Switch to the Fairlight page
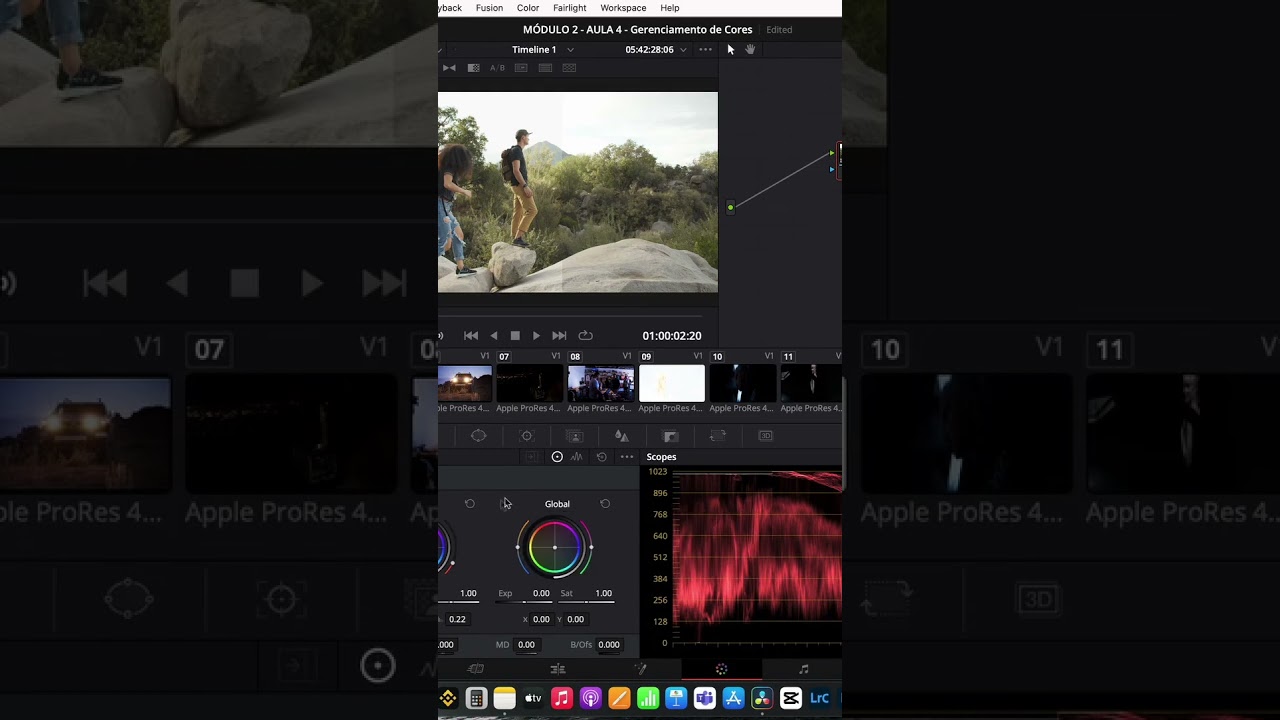Viewport: 1280px width, 720px height. [803, 669]
